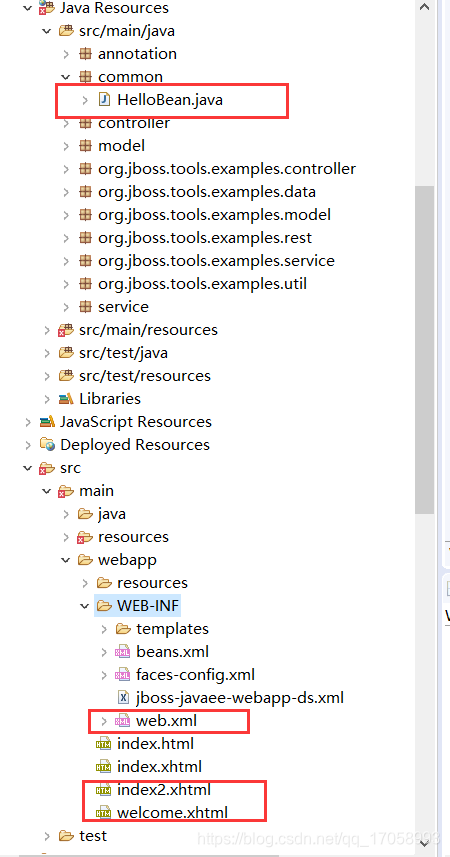Select the Libraries node label
The image size is (450, 857).
point(110,398)
